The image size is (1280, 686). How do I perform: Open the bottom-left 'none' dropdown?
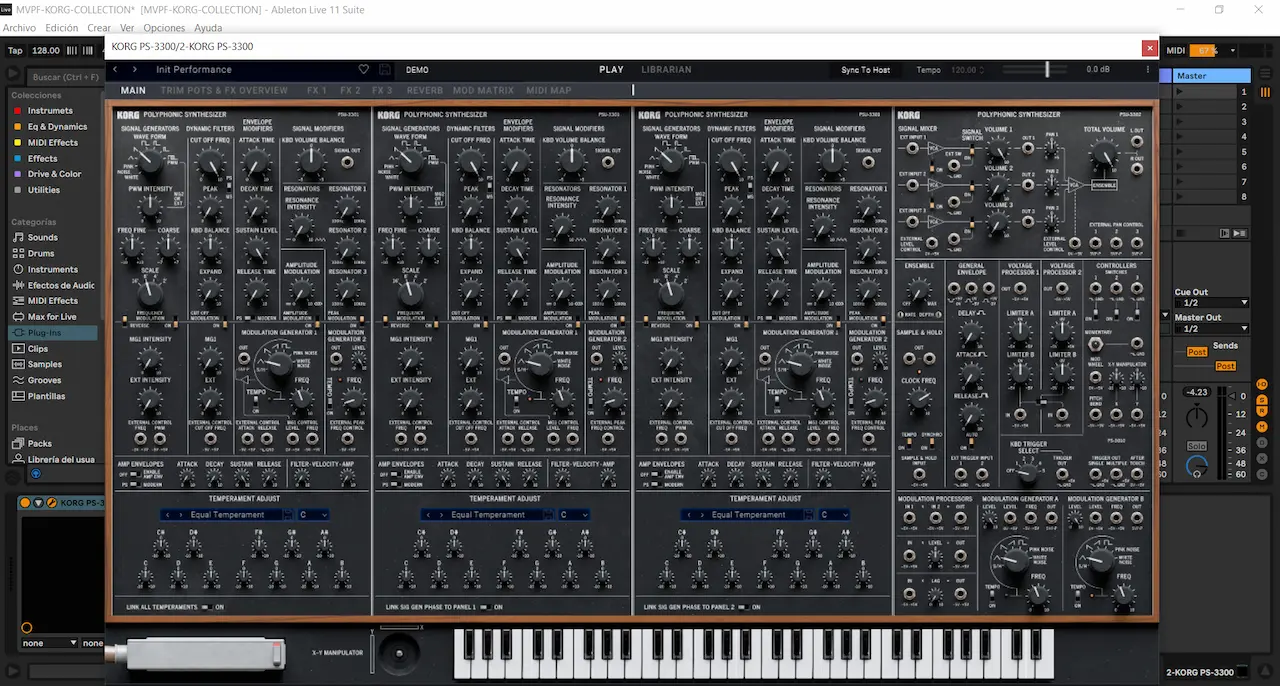48,643
